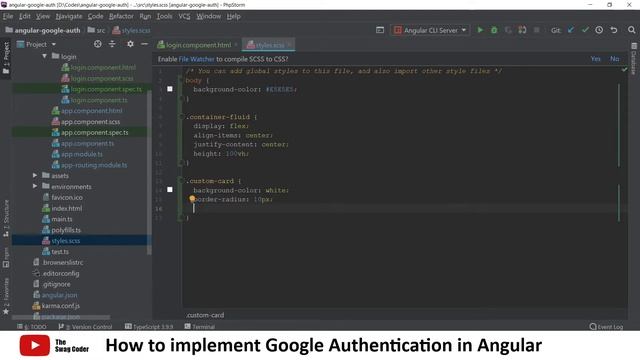Open the Terminal tool window

[x=200, y=327]
